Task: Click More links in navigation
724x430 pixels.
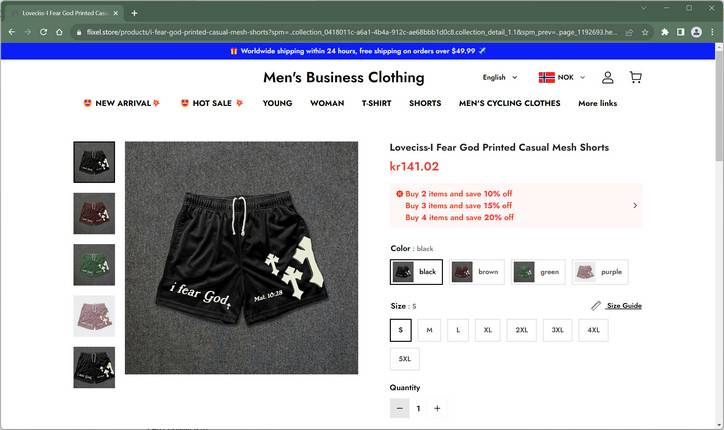Action: 597,103
